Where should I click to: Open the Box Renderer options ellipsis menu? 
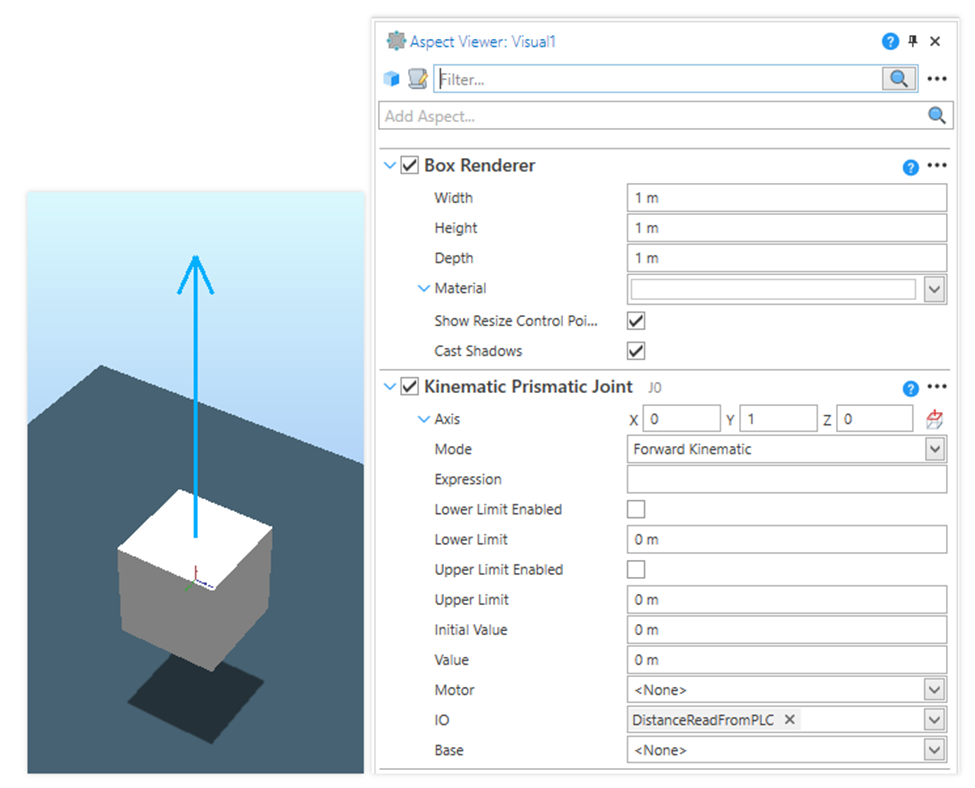(937, 167)
